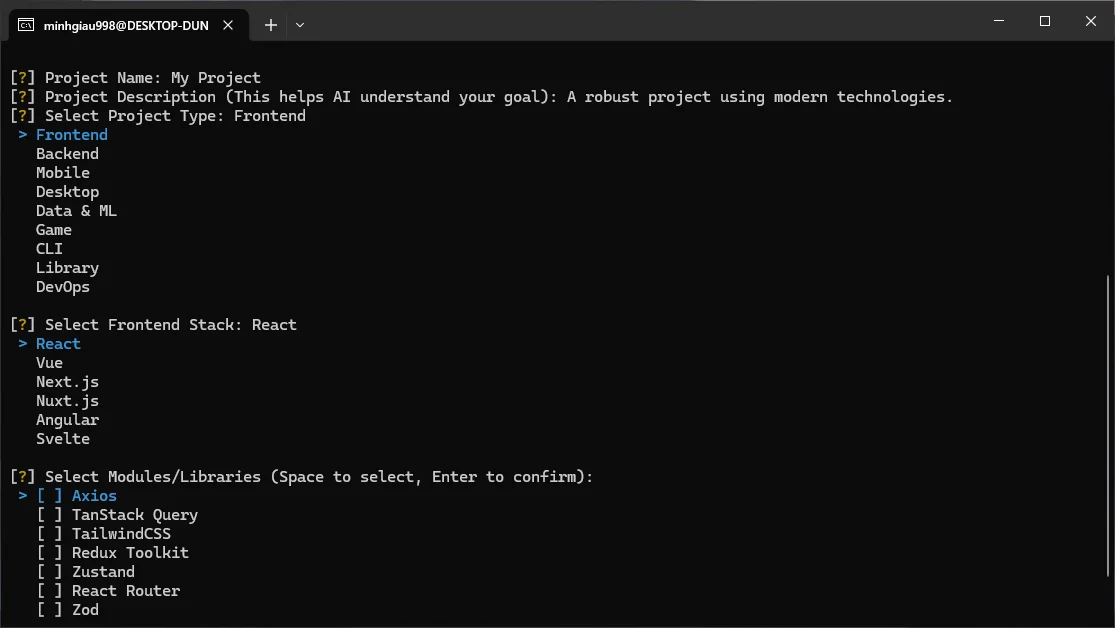Viewport: 1115px width, 628px height.
Task: Choose the Mobile project type
Action: 62,172
